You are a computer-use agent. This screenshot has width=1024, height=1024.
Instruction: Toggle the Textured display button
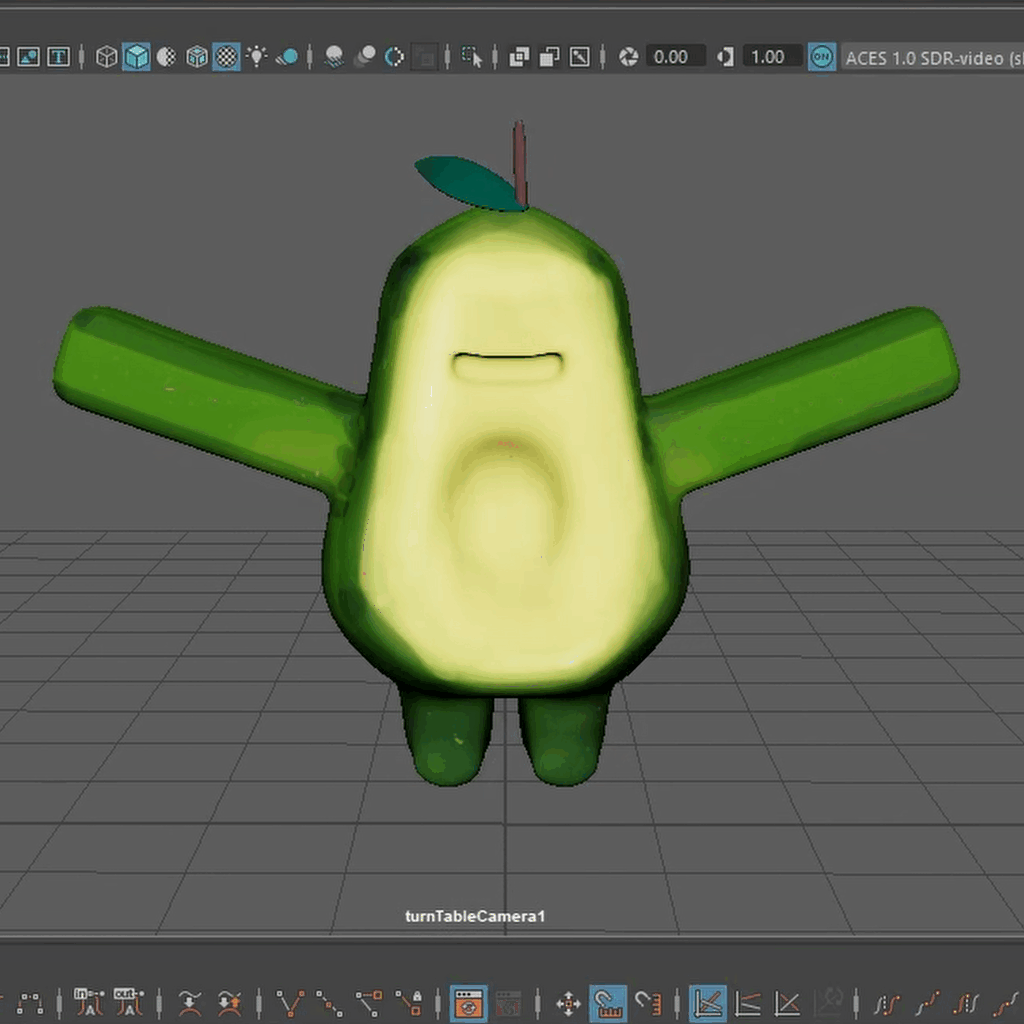(x=227, y=57)
